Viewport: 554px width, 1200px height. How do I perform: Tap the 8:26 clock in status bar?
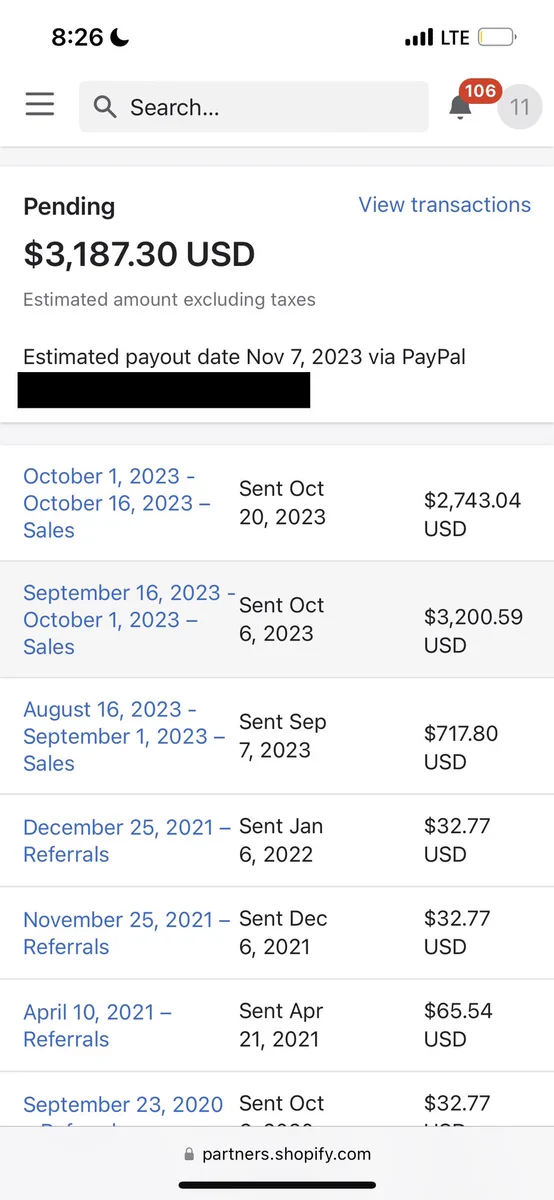click(x=78, y=38)
